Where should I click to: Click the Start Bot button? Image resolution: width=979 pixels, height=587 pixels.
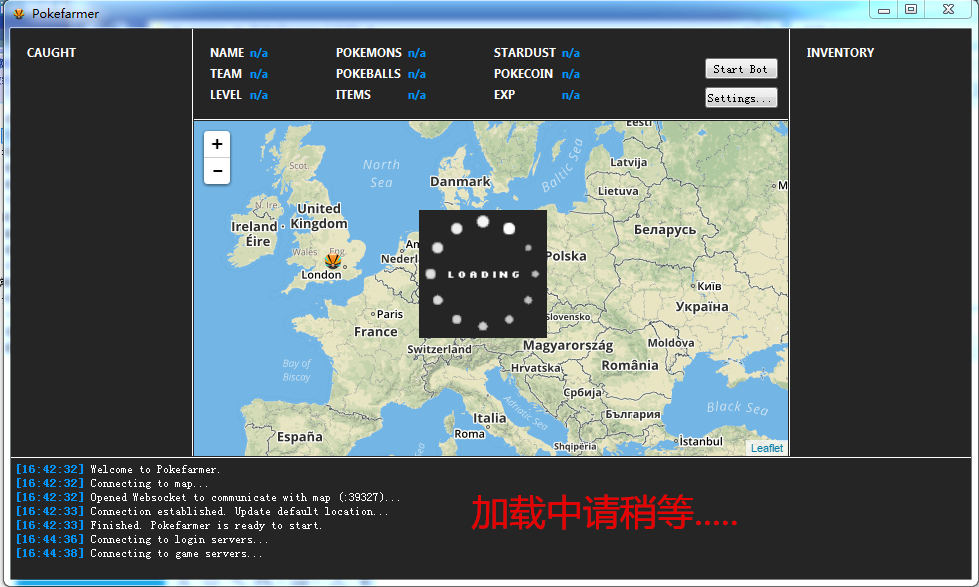pyautogui.click(x=741, y=69)
